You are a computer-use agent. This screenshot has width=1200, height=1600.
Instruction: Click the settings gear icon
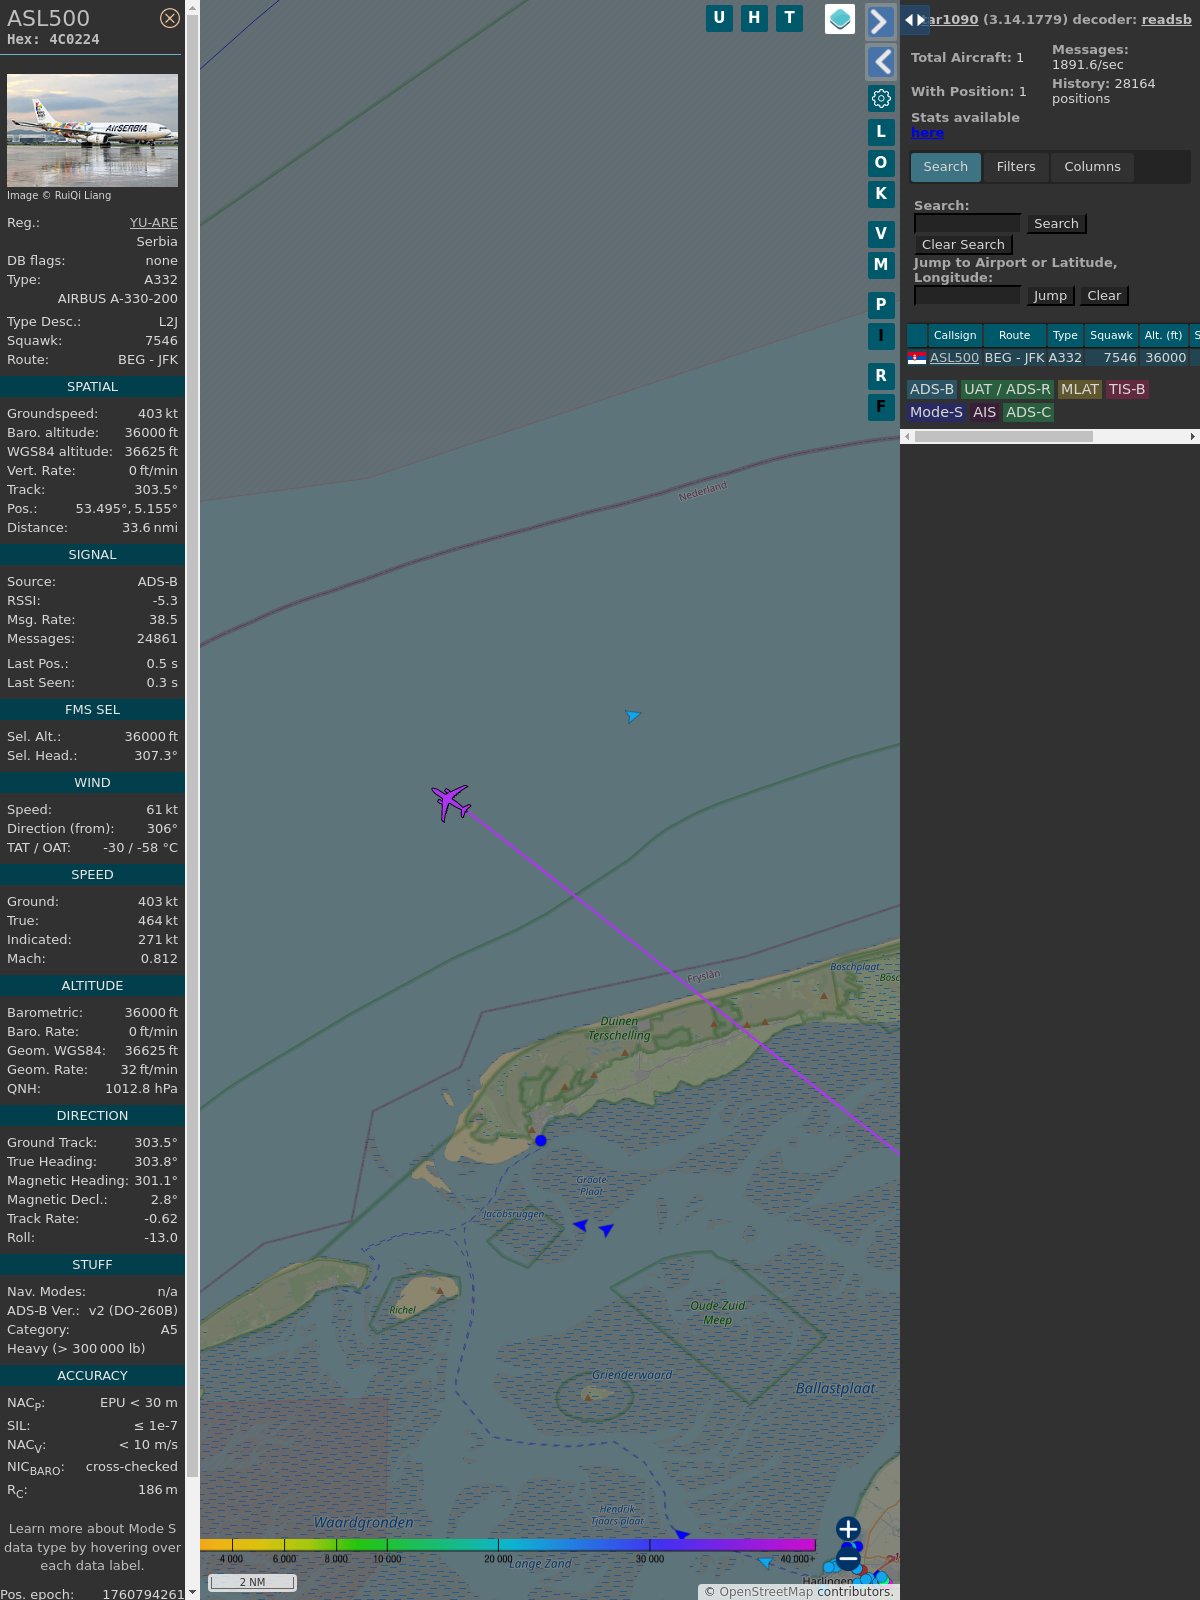881,98
